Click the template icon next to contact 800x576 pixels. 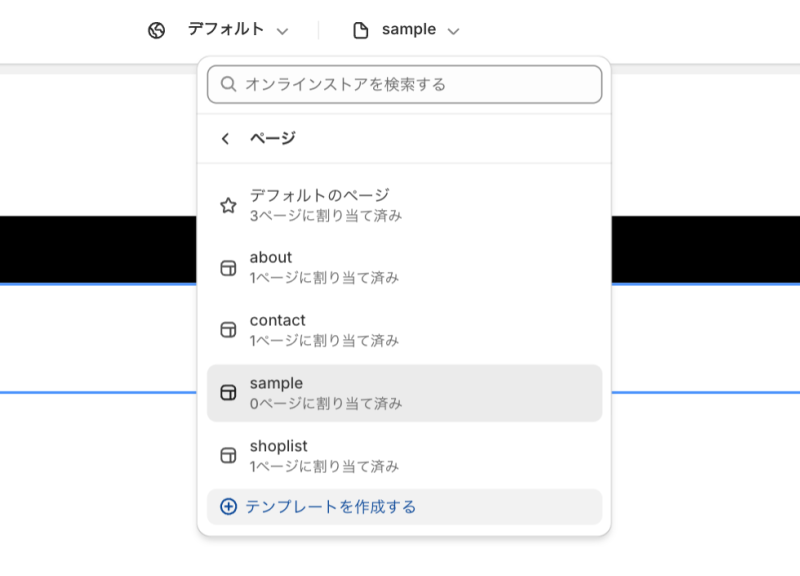[228, 330]
